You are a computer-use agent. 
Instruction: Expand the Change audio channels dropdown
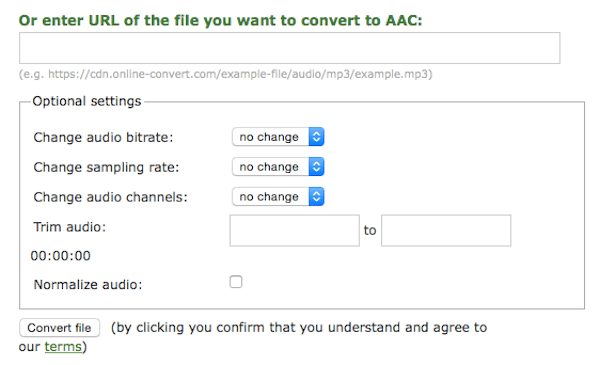(x=278, y=197)
